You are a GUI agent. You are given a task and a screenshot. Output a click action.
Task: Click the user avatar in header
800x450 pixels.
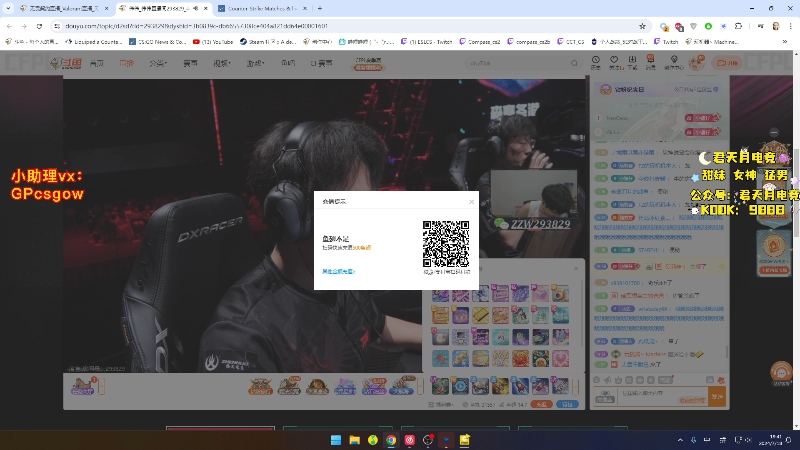(x=696, y=63)
